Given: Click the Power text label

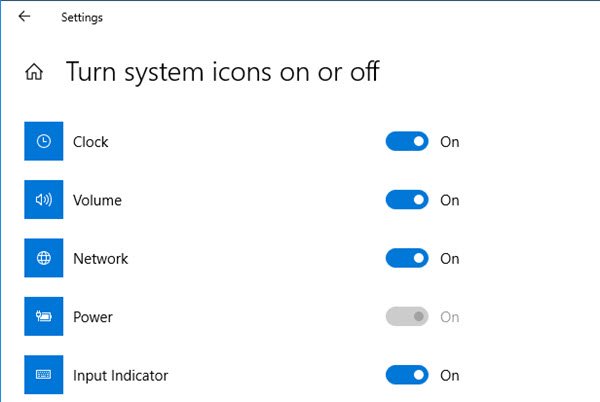Looking at the screenshot, I should [x=93, y=317].
